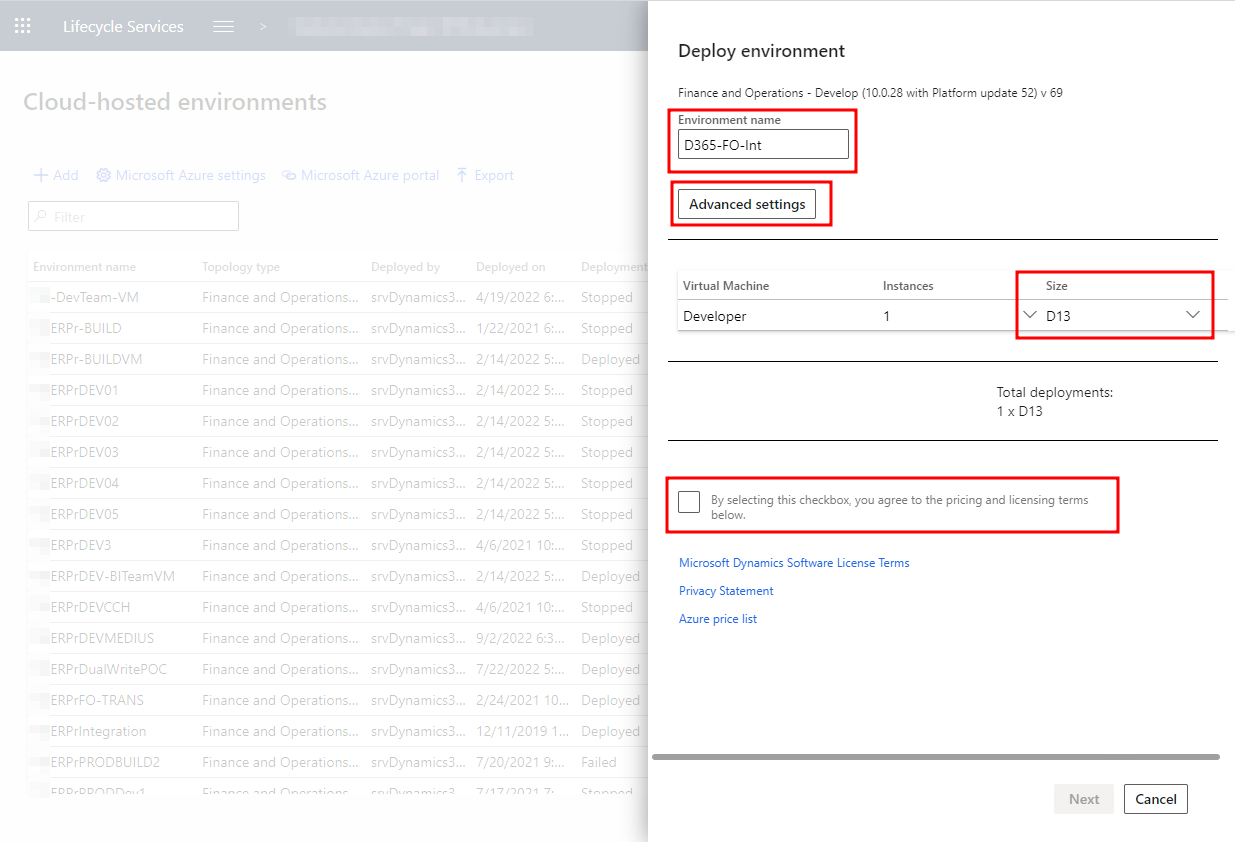Open Advanced settings

[746, 203]
